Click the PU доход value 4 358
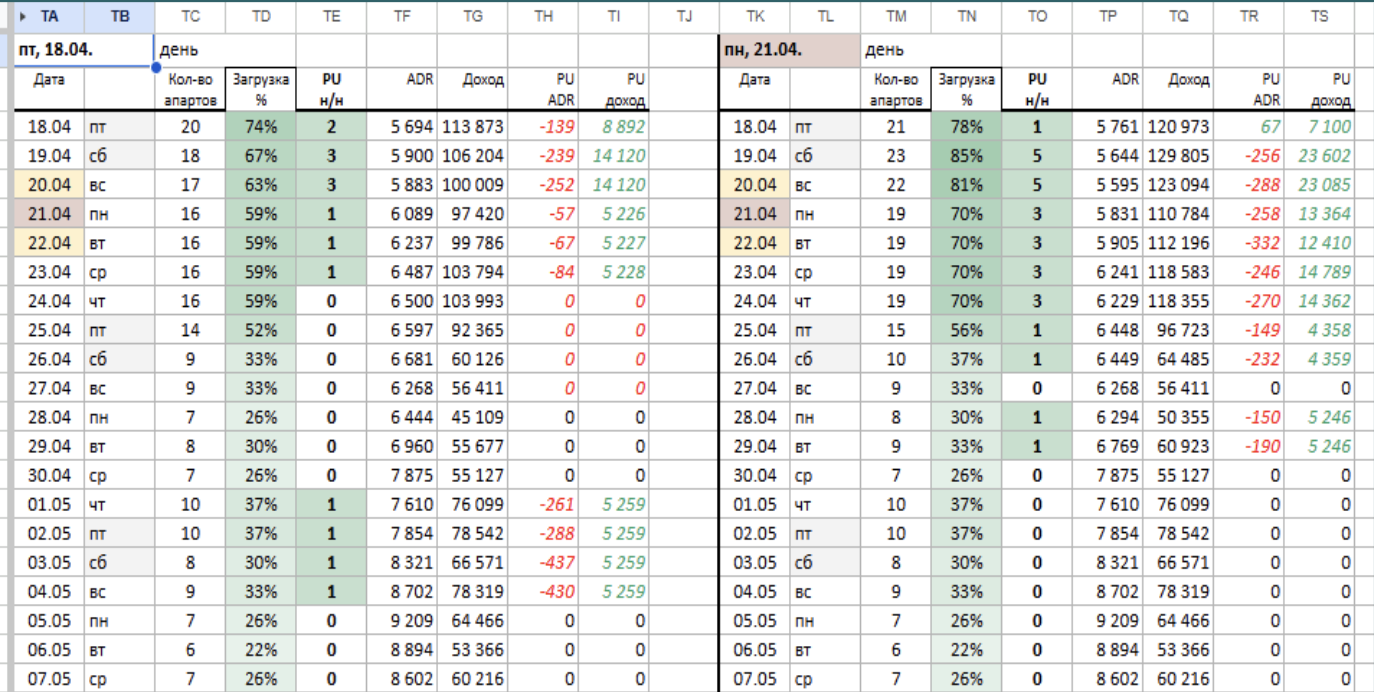The height and width of the screenshot is (692, 1374). point(1319,330)
